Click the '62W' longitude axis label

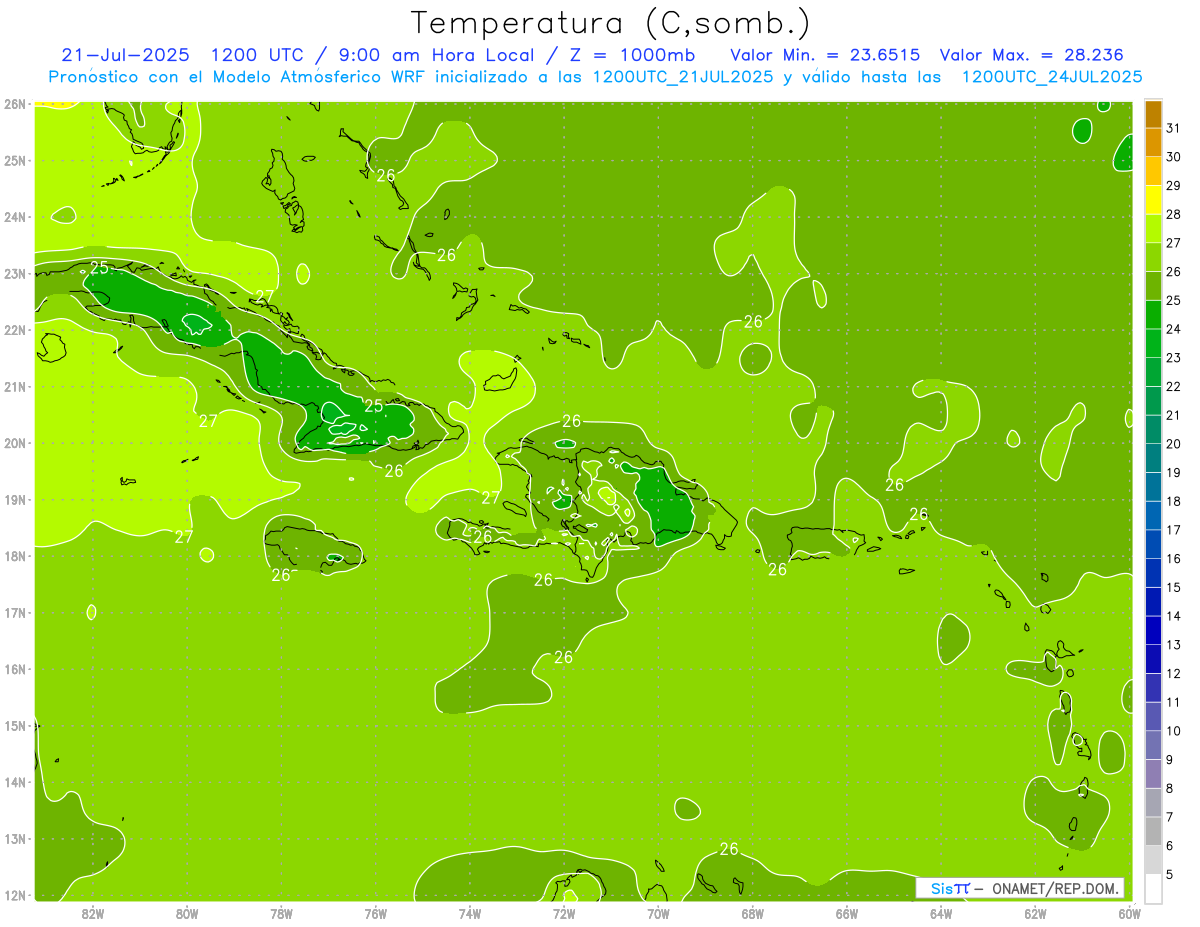click(x=1036, y=913)
